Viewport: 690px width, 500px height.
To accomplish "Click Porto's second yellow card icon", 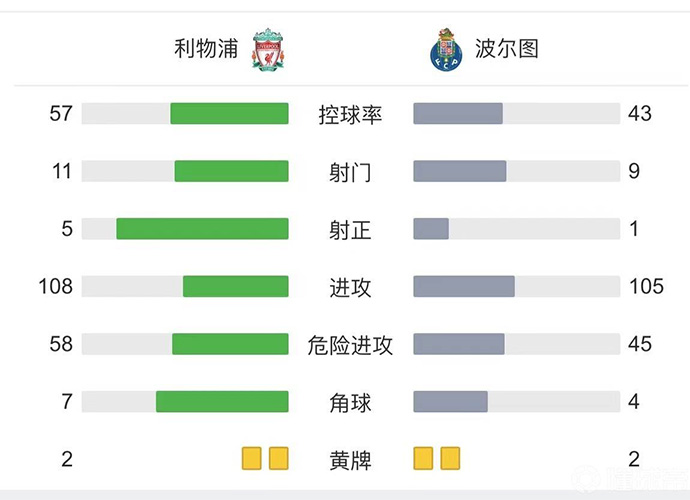I will [x=450, y=459].
